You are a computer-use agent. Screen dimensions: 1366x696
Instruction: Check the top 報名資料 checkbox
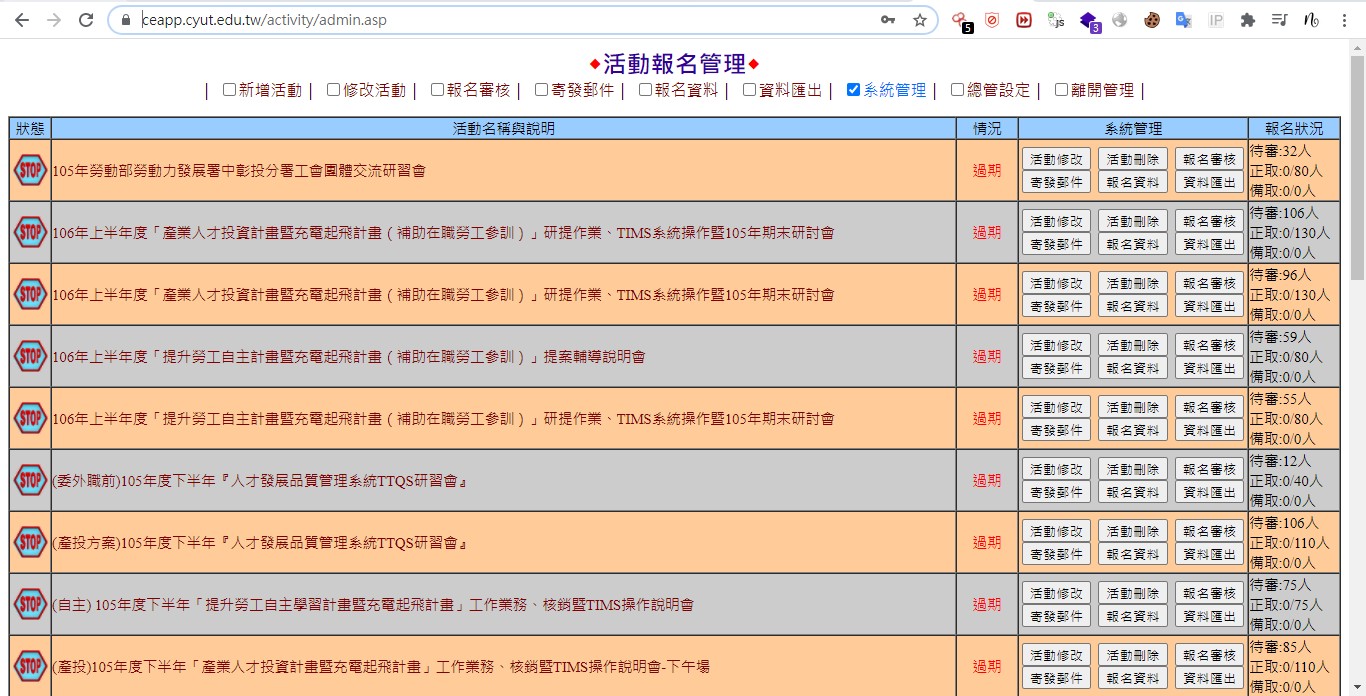pos(645,90)
